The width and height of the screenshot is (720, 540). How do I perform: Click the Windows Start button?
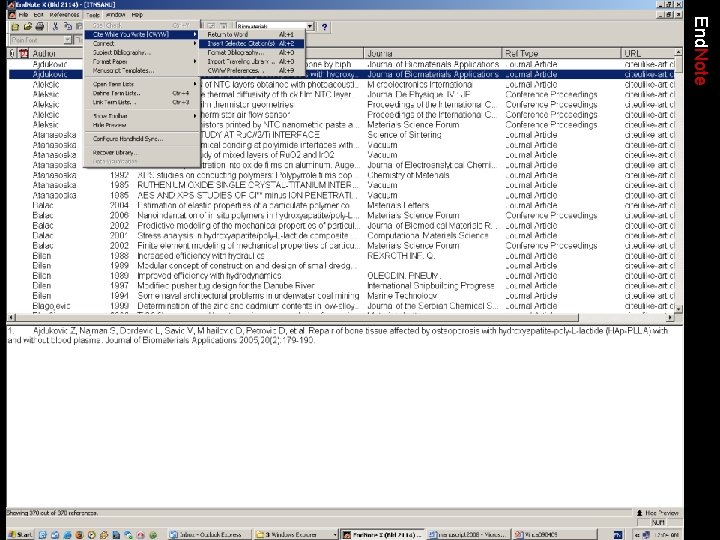[20, 535]
